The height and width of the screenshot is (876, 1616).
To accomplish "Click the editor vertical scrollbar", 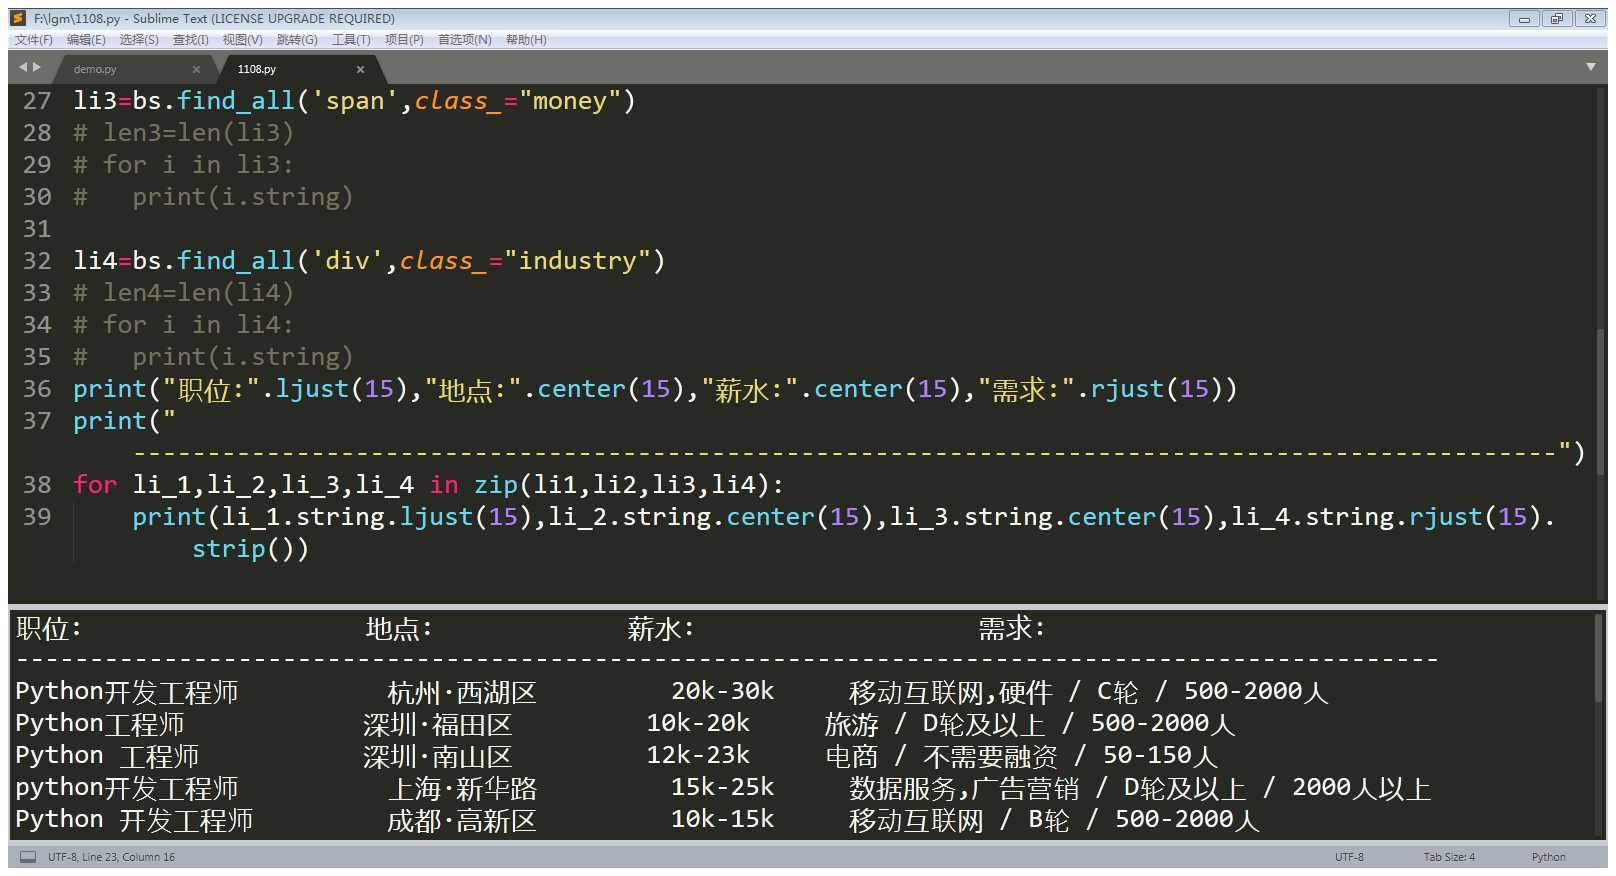I will (1600, 400).
